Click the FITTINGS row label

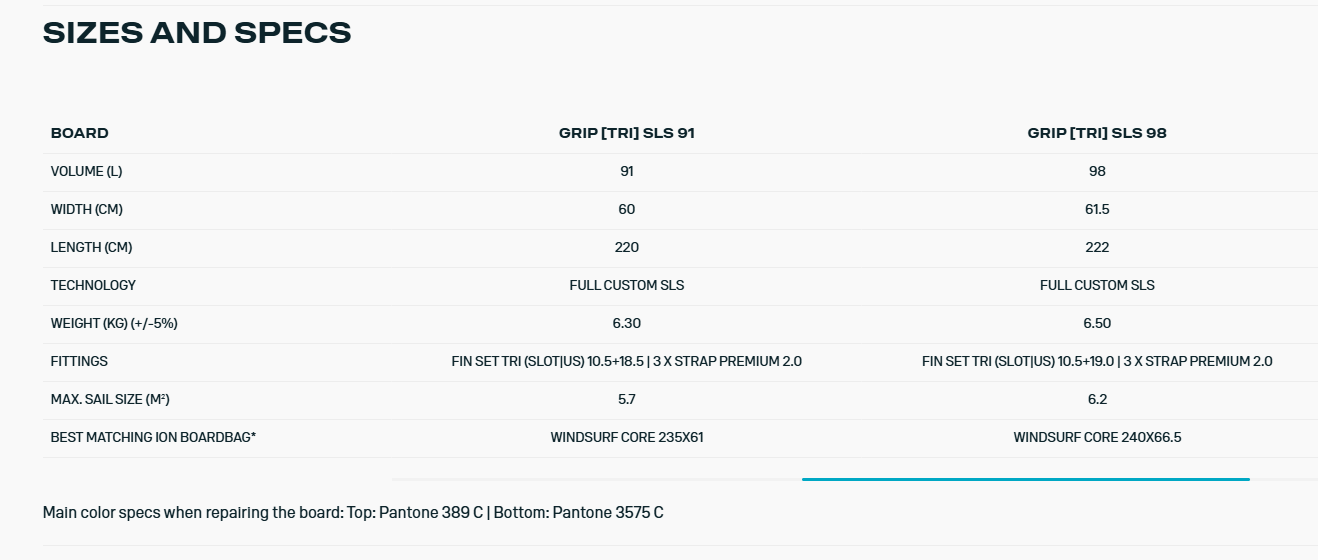[x=79, y=361]
